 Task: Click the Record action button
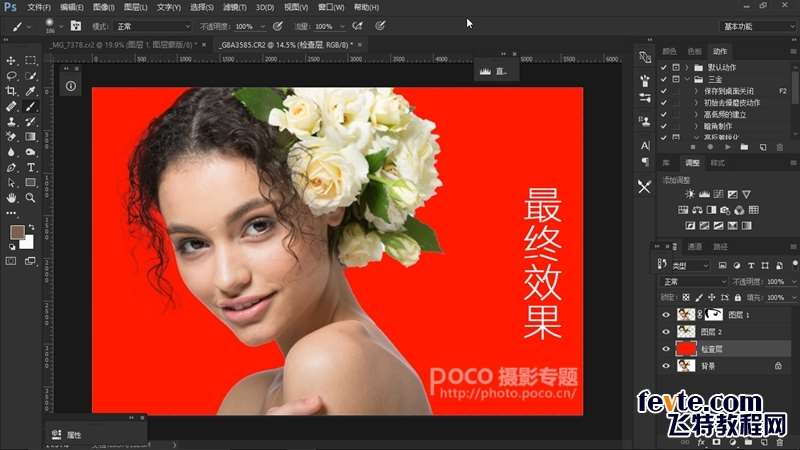click(x=710, y=147)
